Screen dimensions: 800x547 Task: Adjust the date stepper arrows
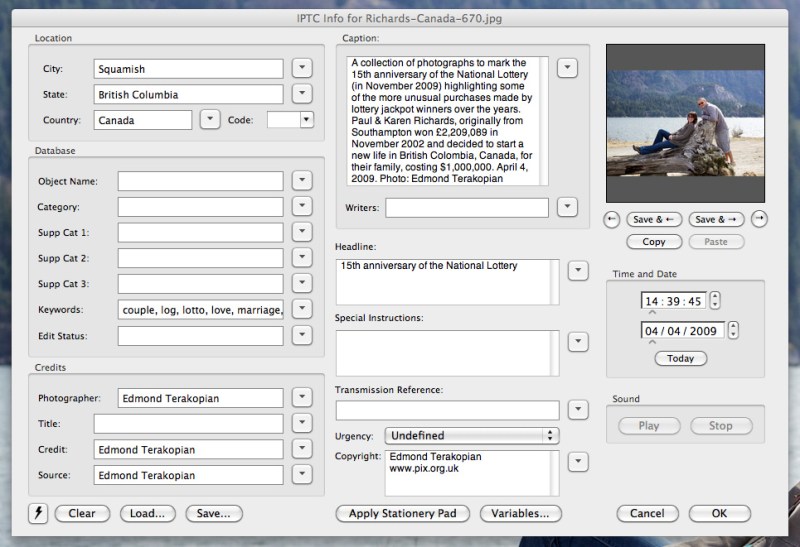pos(734,330)
